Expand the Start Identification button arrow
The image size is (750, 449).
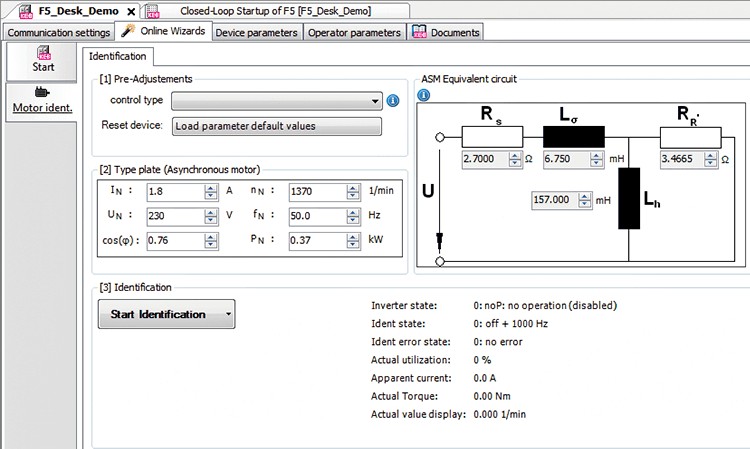click(229, 314)
